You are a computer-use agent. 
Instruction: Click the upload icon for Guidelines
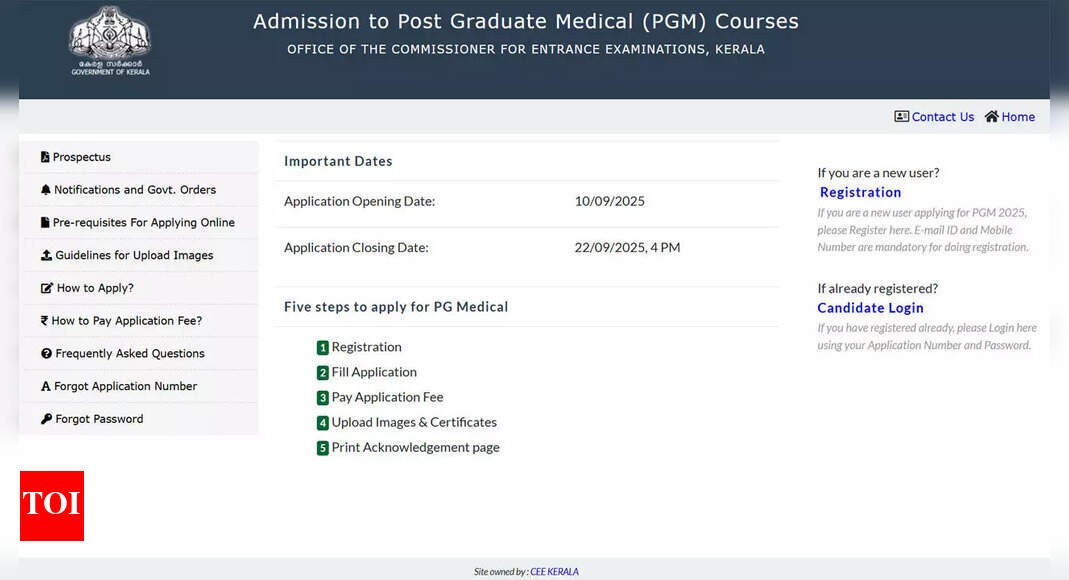46,255
